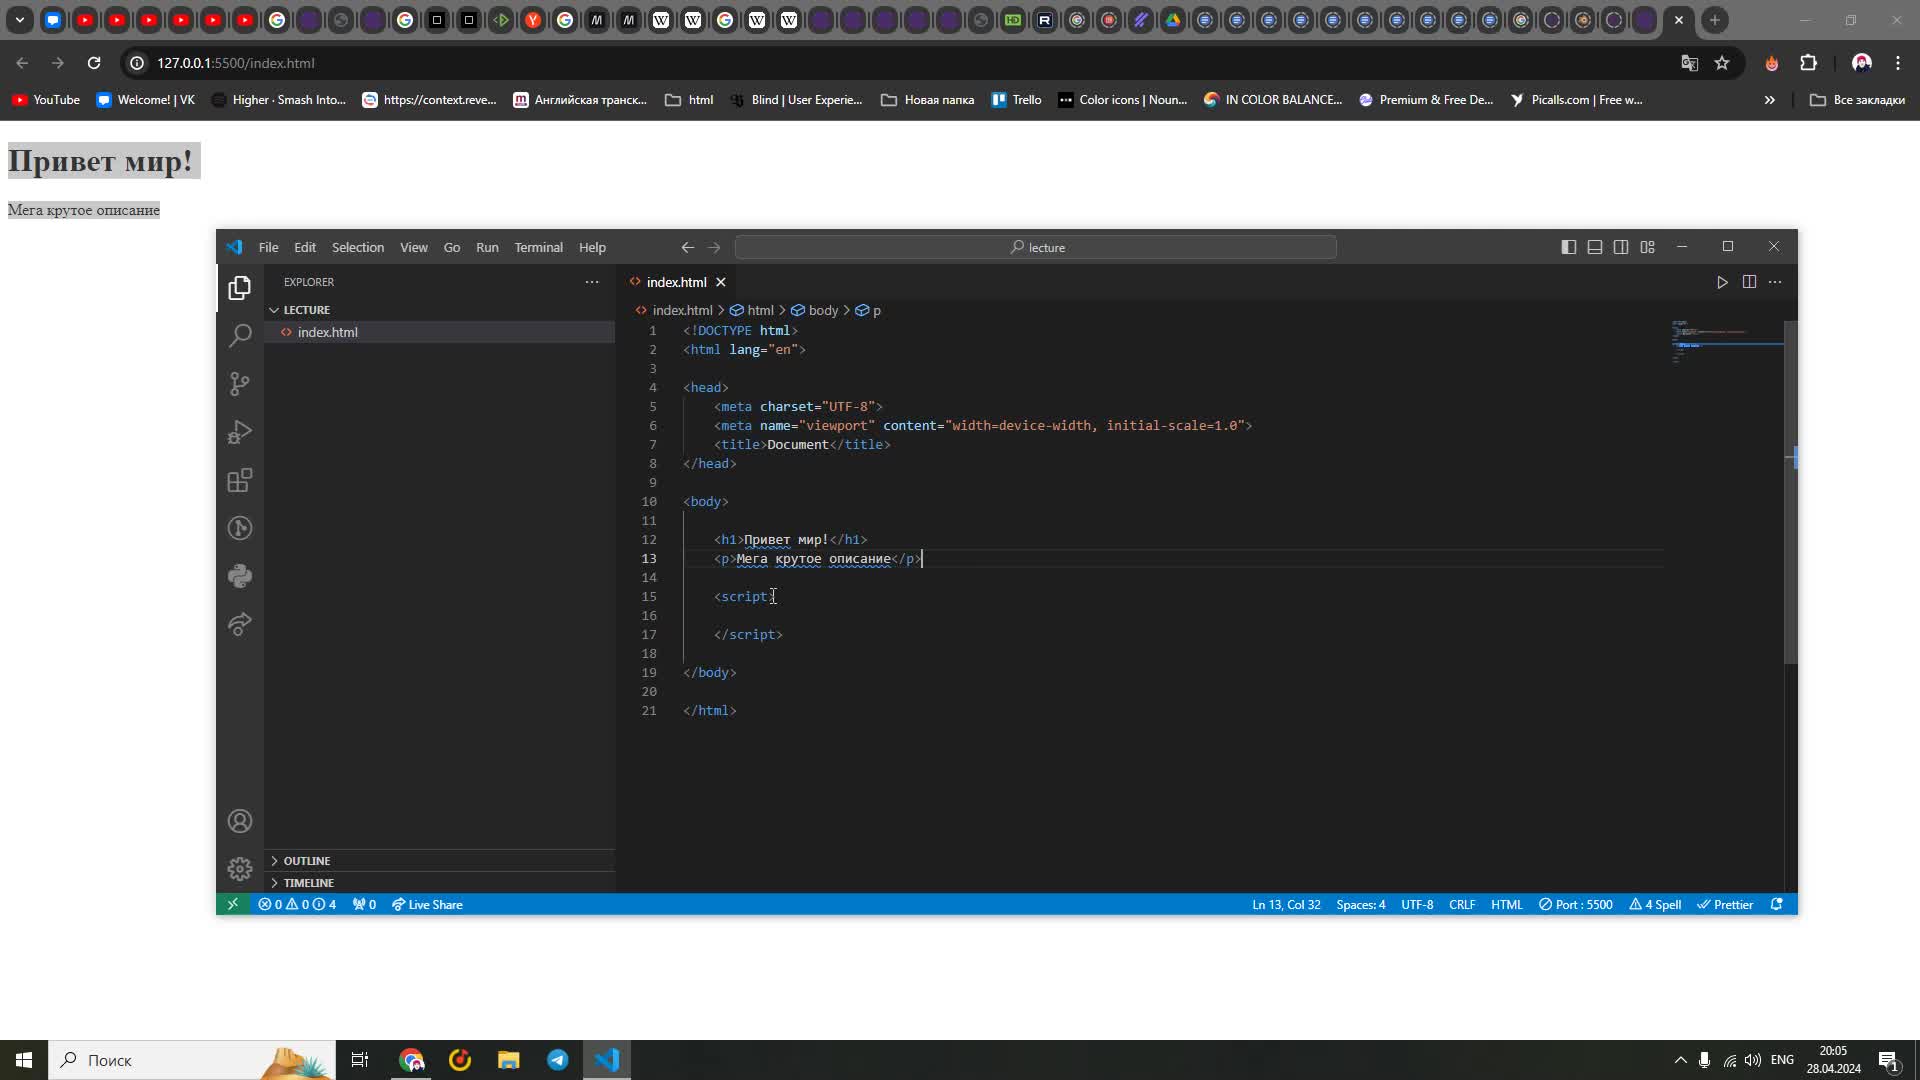Image resolution: width=1920 pixels, height=1080 pixels.
Task: Show more bookmarks with the chevron
Action: coord(1769,100)
